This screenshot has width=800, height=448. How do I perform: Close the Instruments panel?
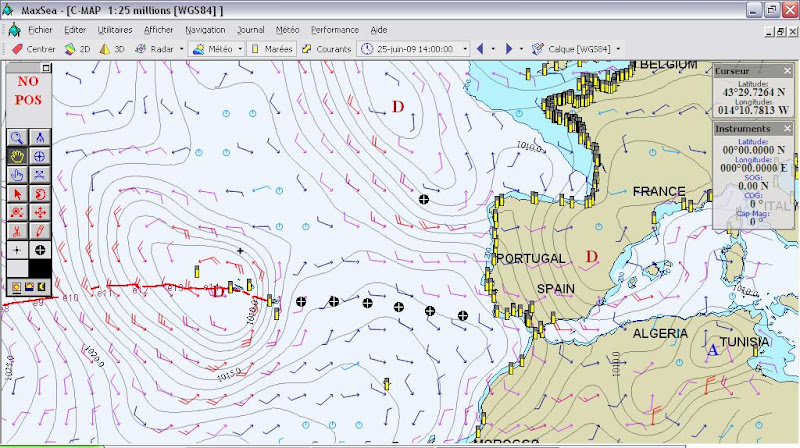788,129
